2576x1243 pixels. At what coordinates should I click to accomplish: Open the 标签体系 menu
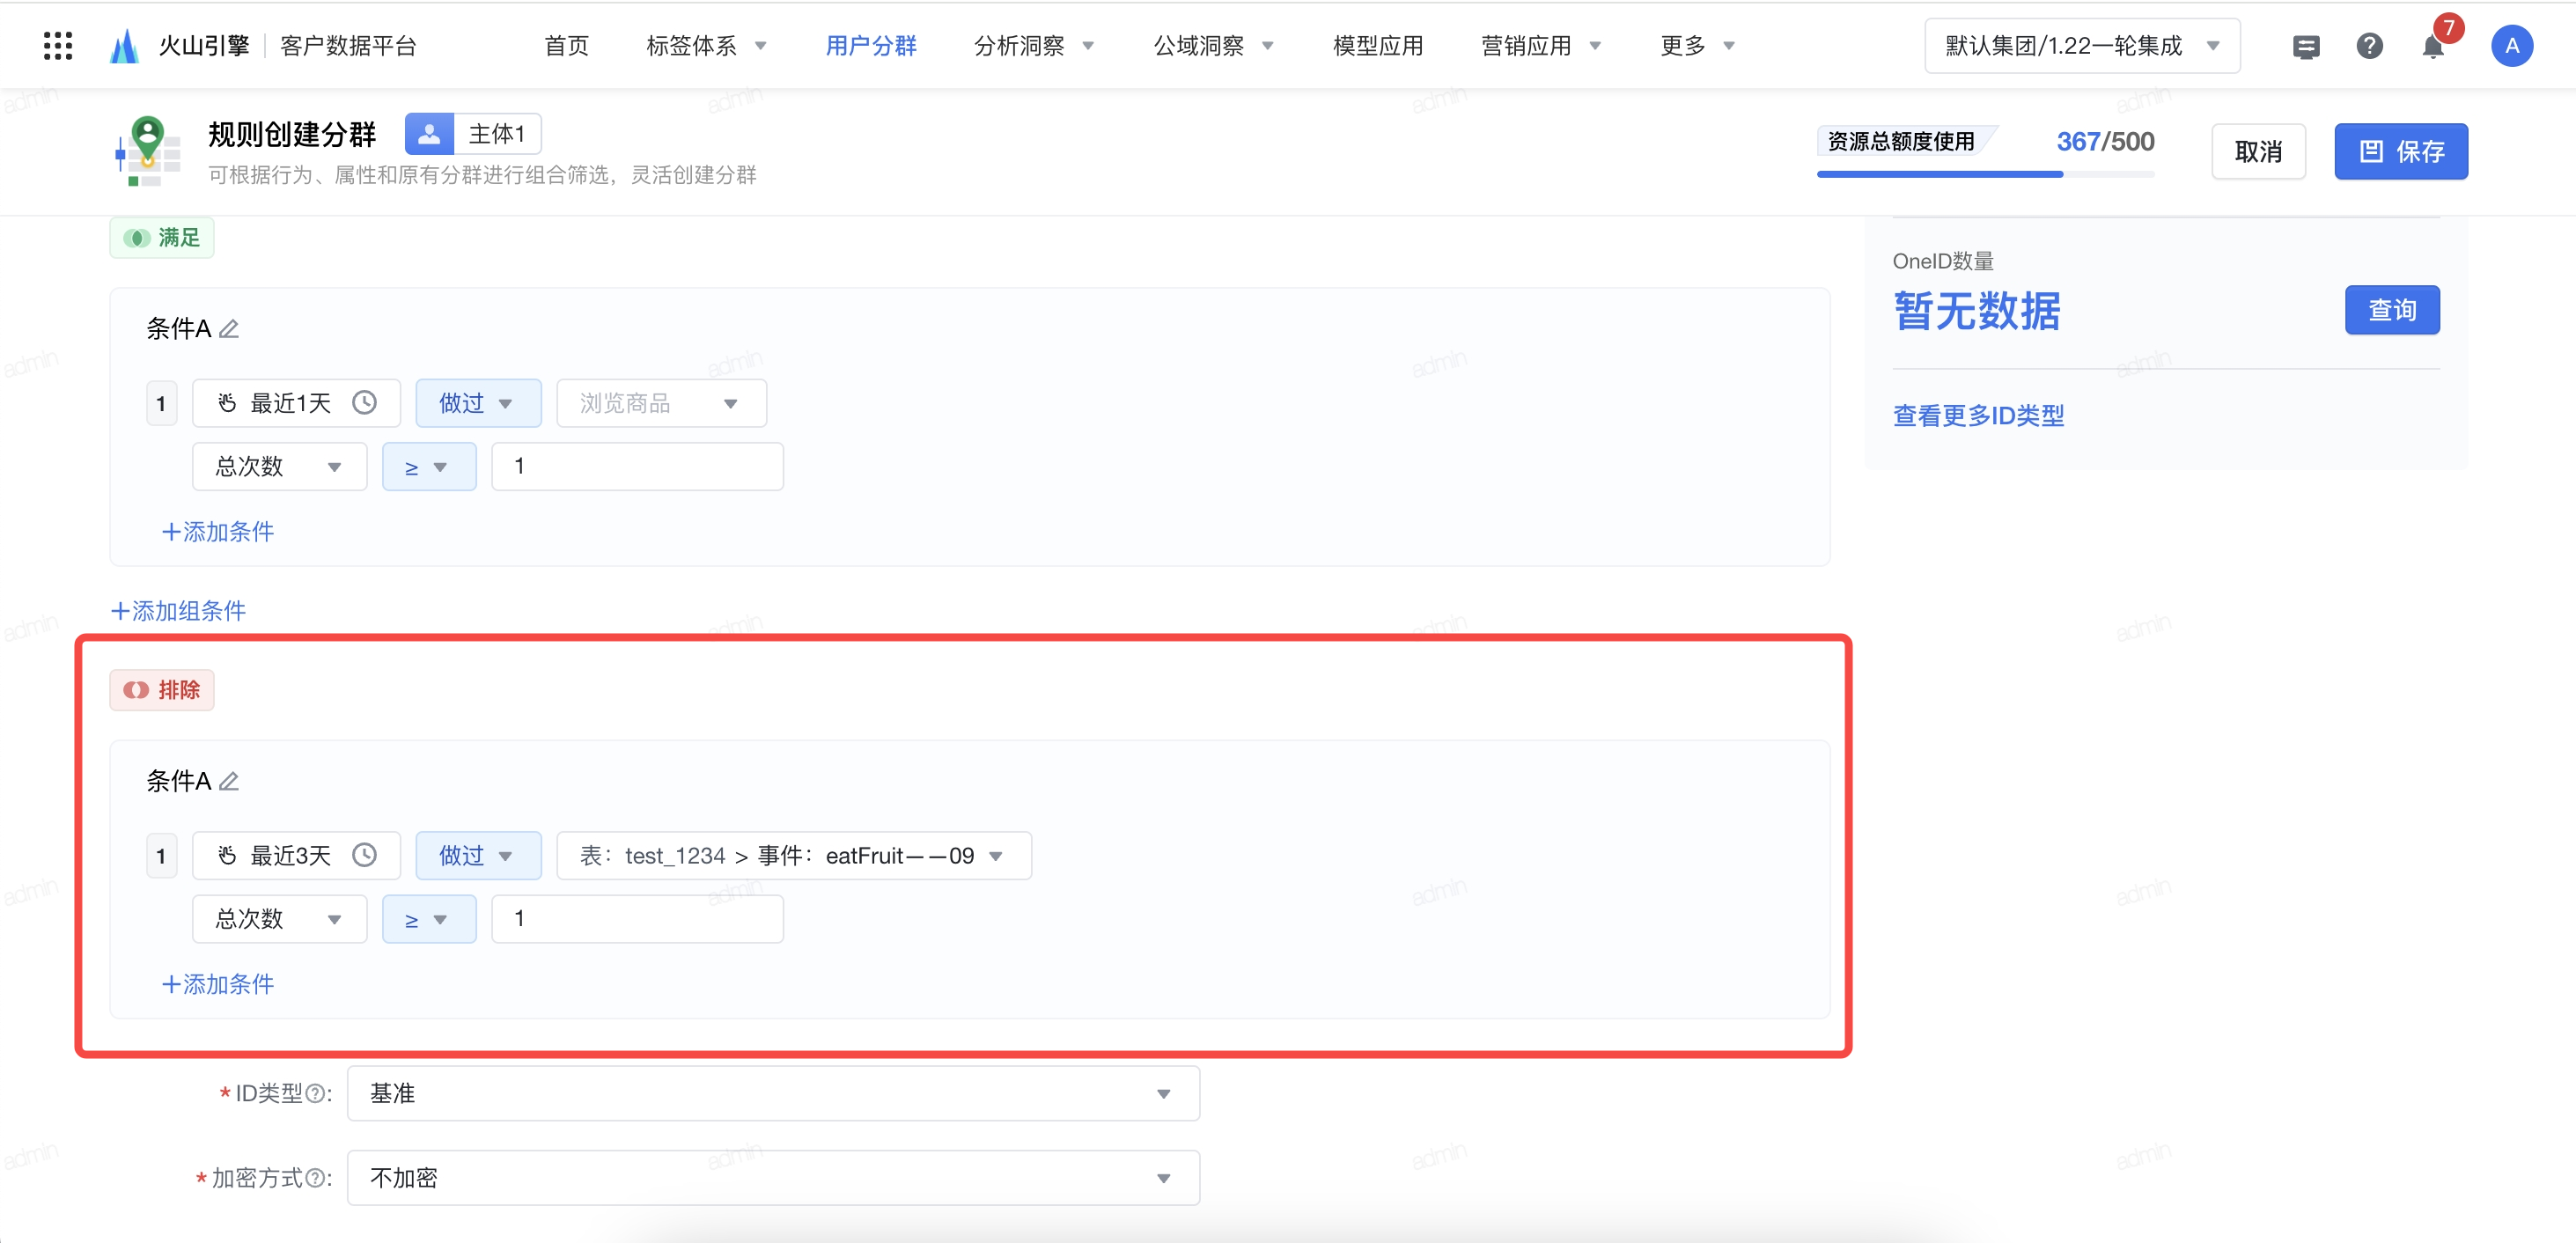pos(706,46)
